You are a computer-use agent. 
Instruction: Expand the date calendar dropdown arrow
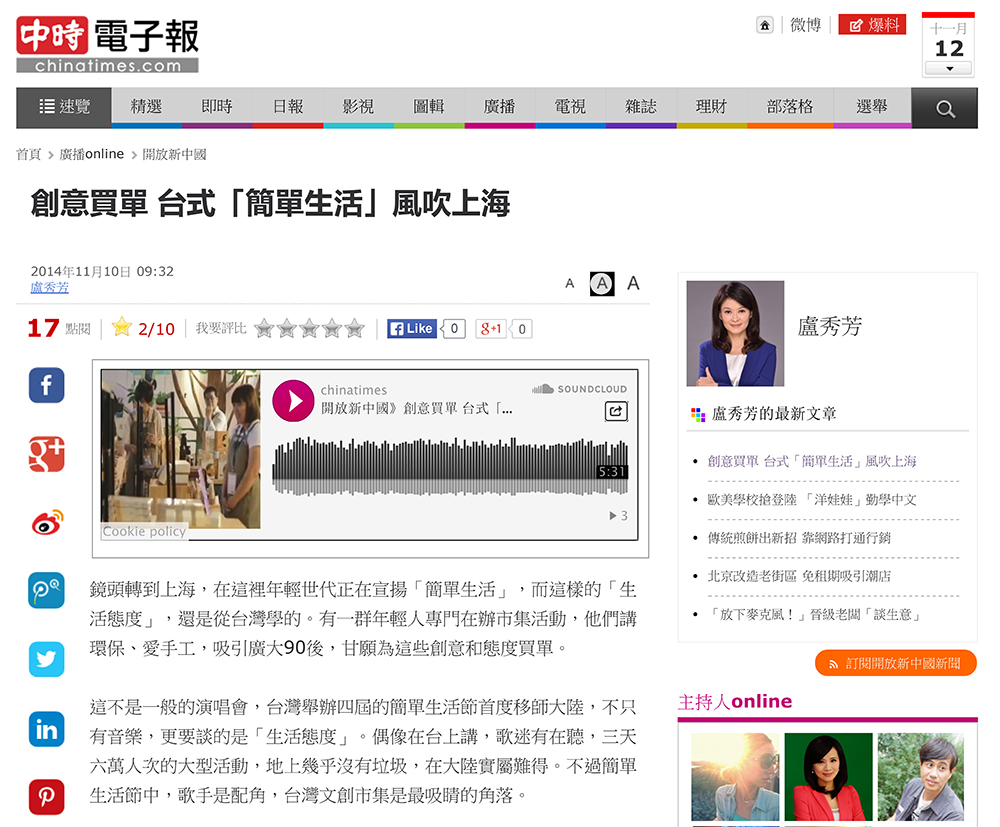[x=949, y=68]
